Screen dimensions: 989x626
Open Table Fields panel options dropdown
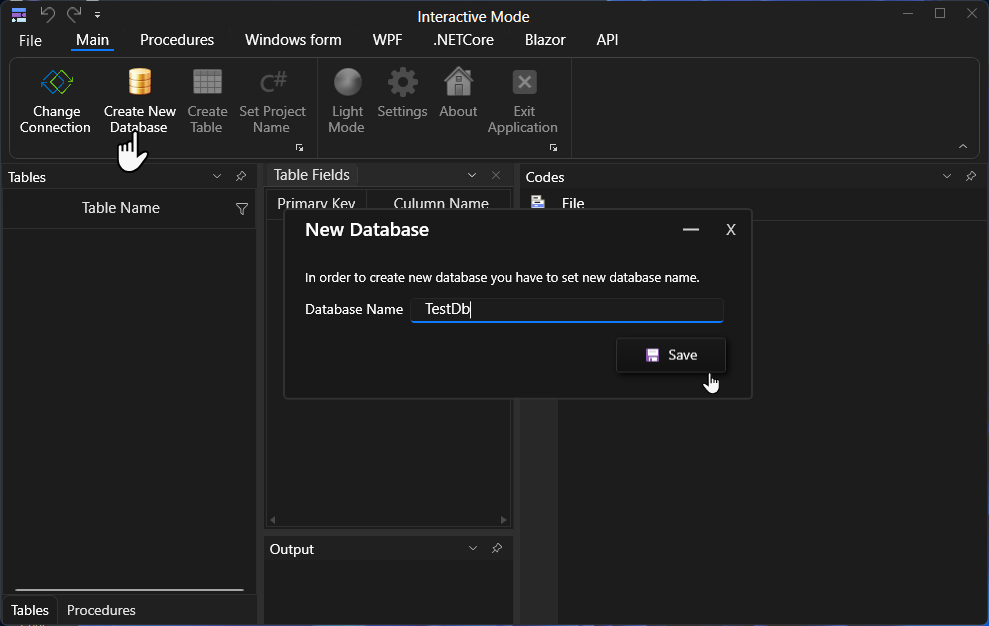[x=472, y=175]
